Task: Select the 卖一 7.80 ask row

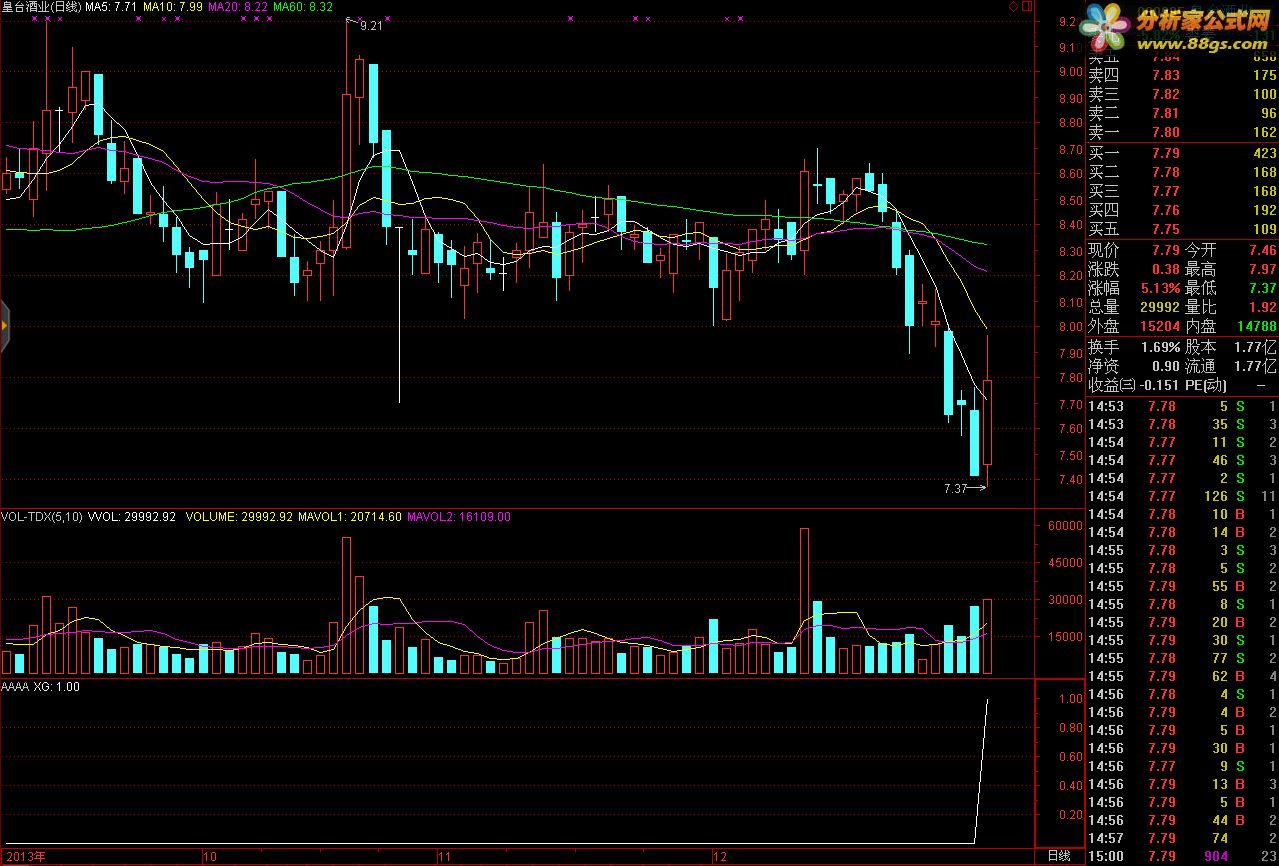Action: (1182, 132)
